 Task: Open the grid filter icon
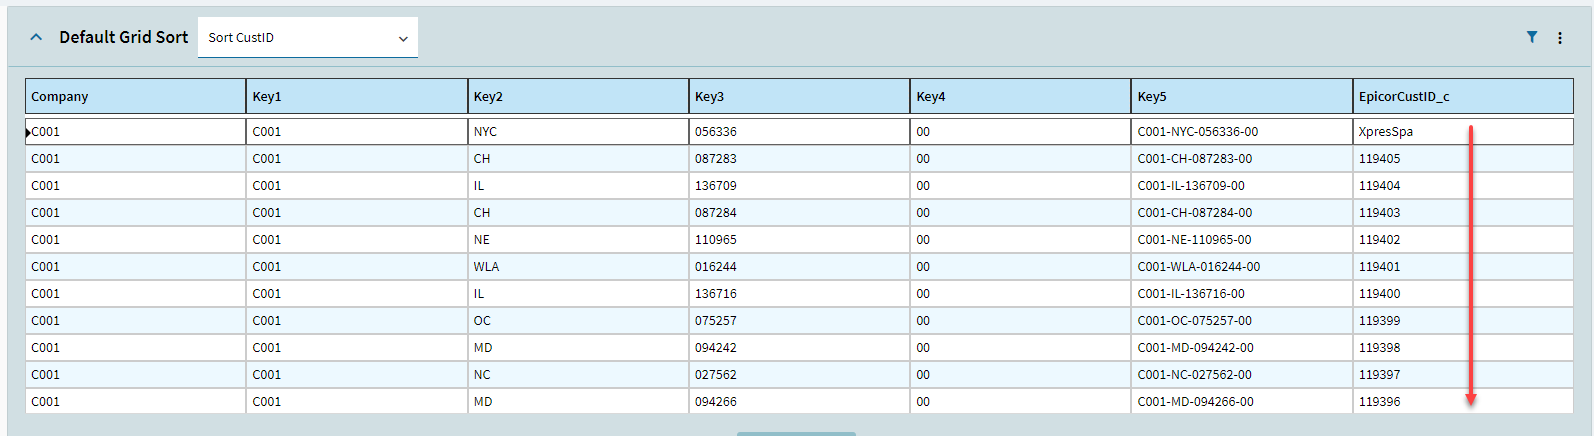coord(1531,37)
